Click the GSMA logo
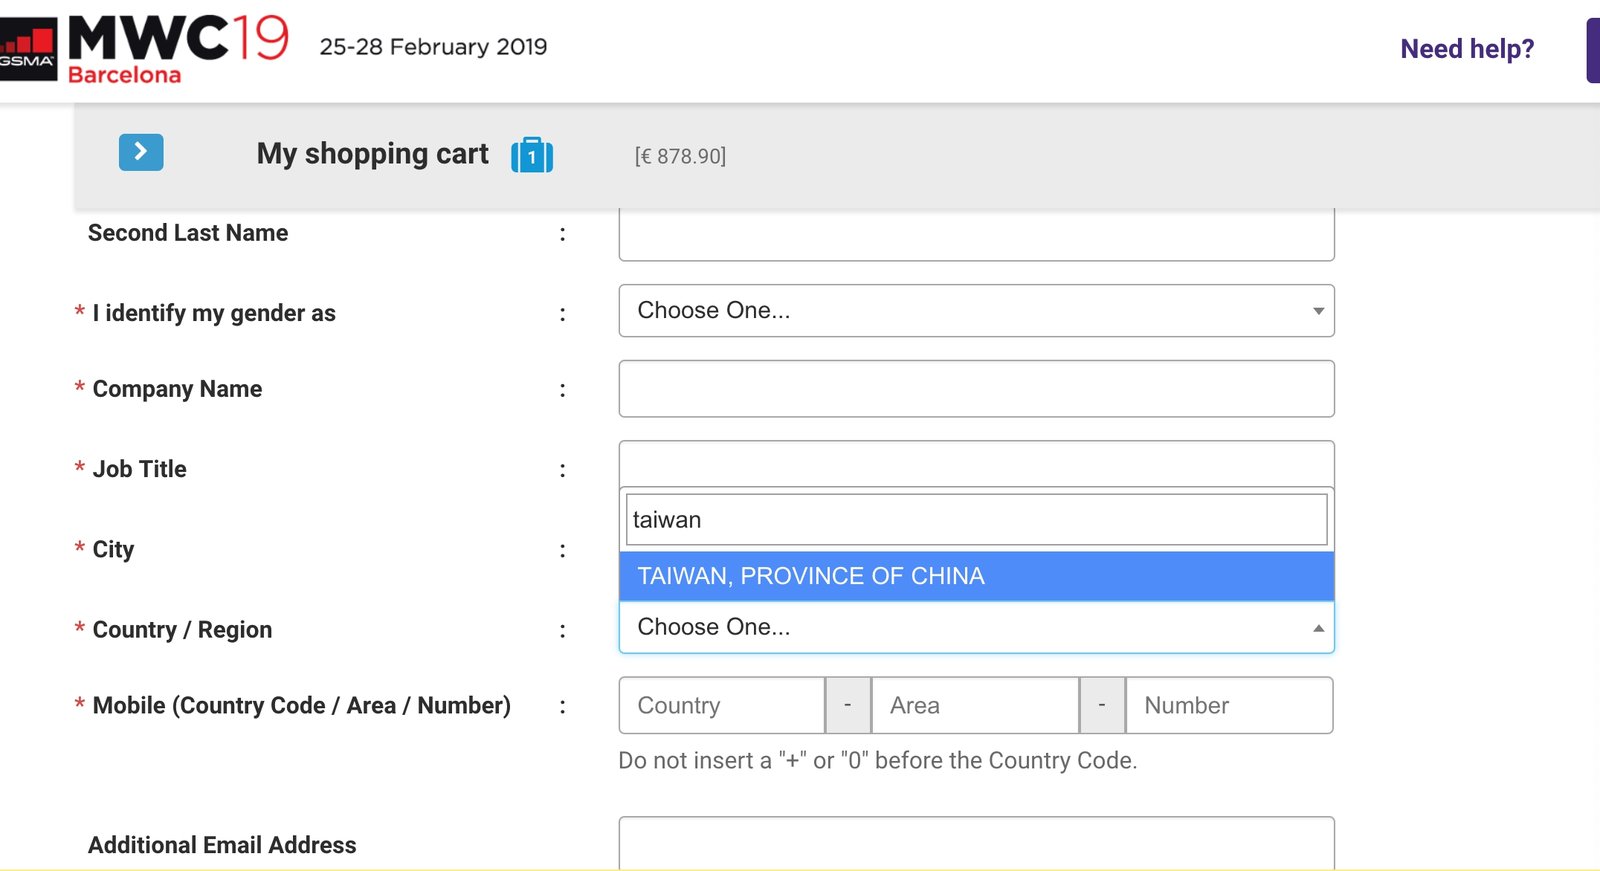The width and height of the screenshot is (1600, 871). pyautogui.click(x=28, y=50)
